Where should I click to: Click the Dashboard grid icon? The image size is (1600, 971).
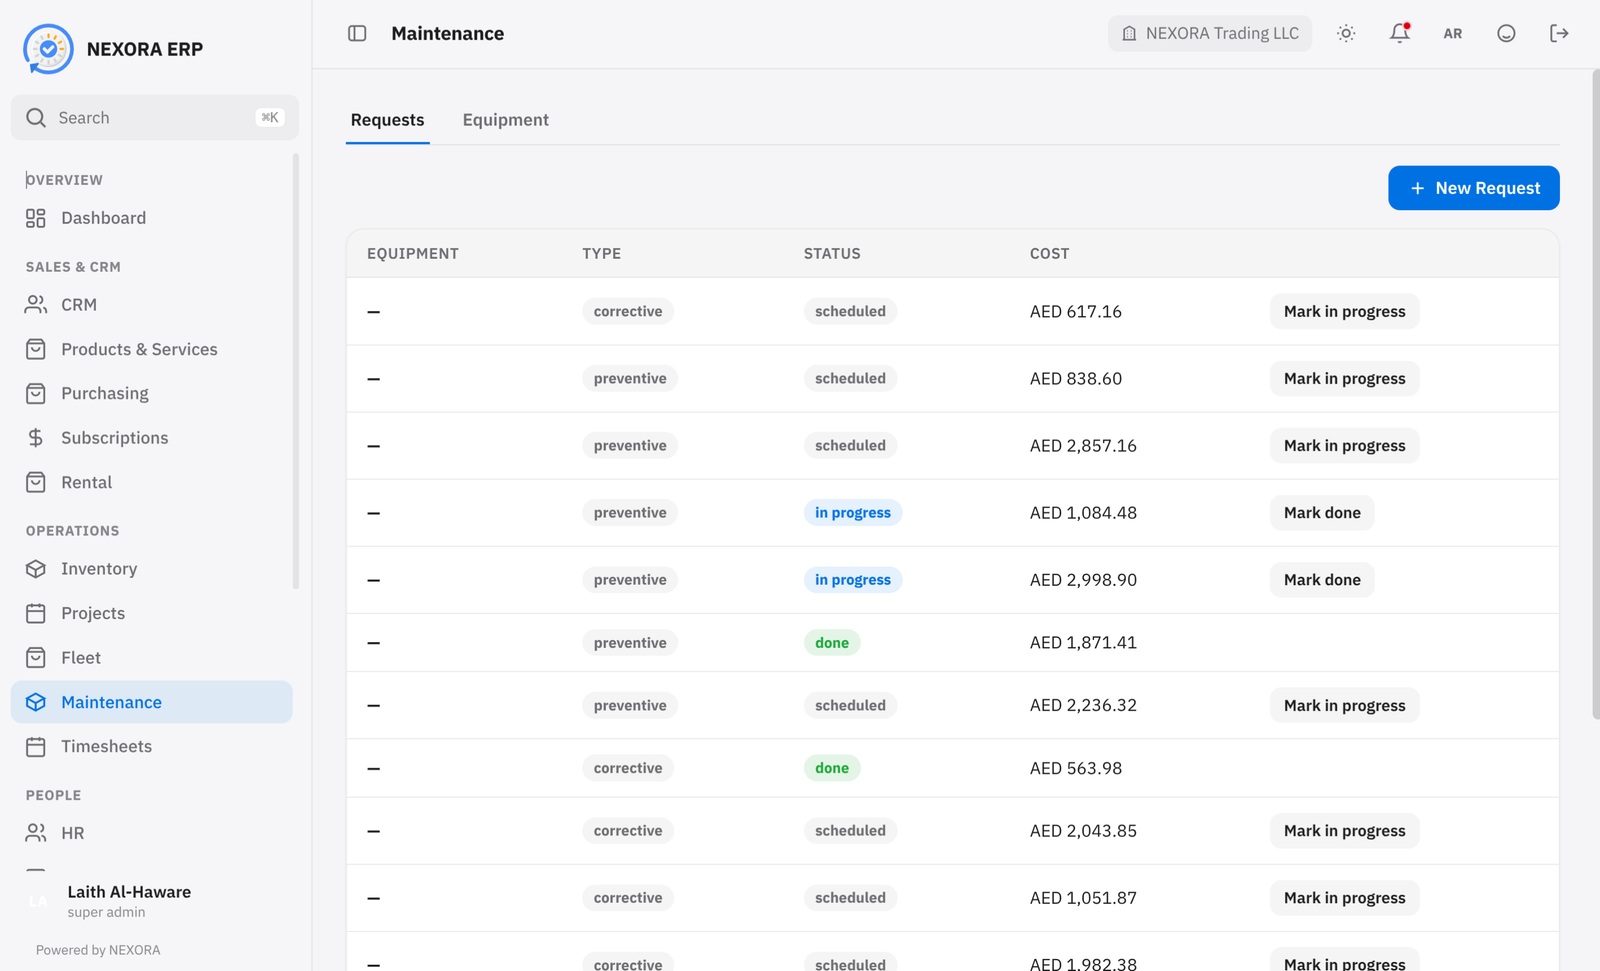[x=36, y=218]
